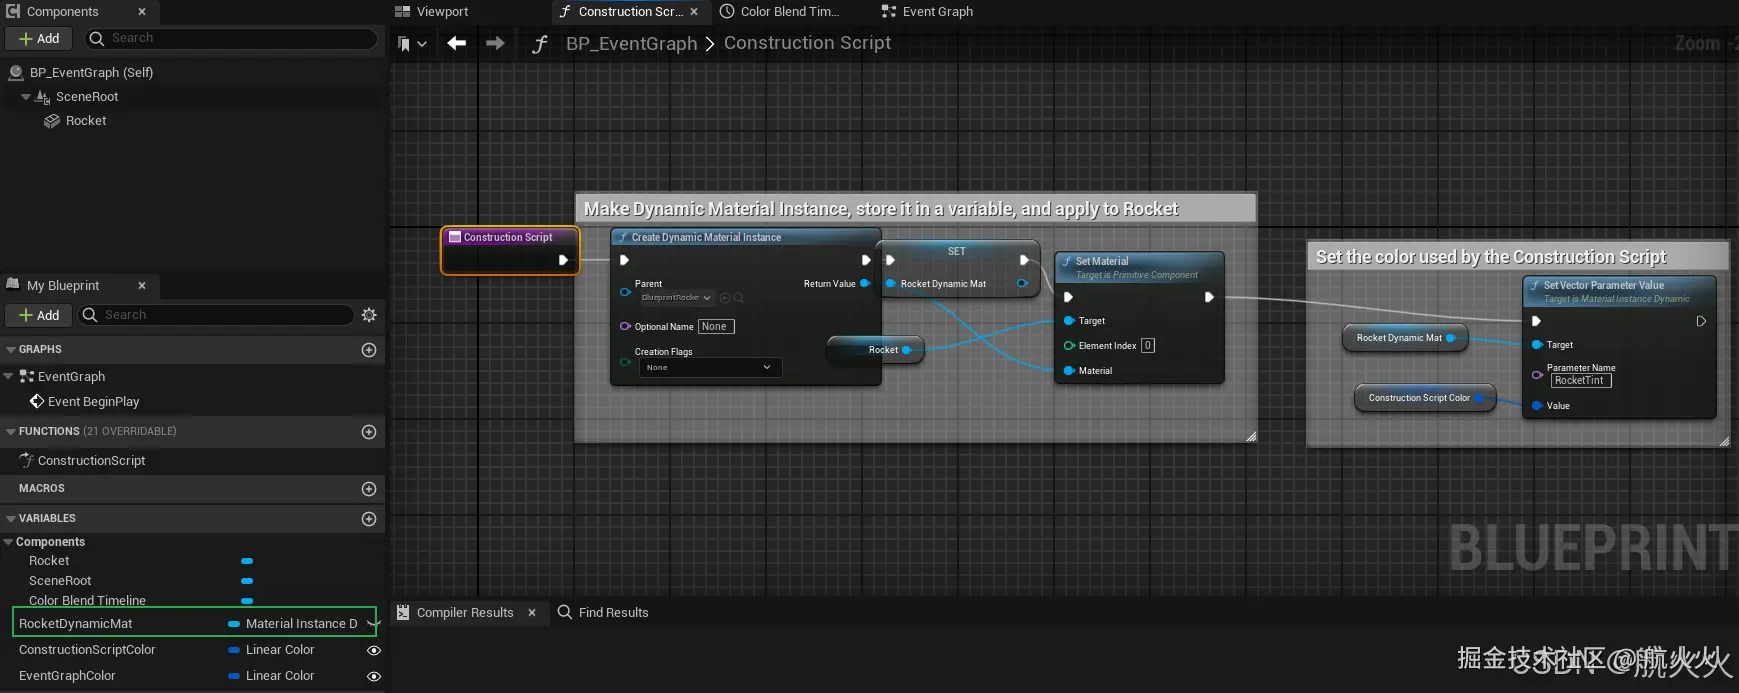Click the Components panel search field

click(232, 39)
